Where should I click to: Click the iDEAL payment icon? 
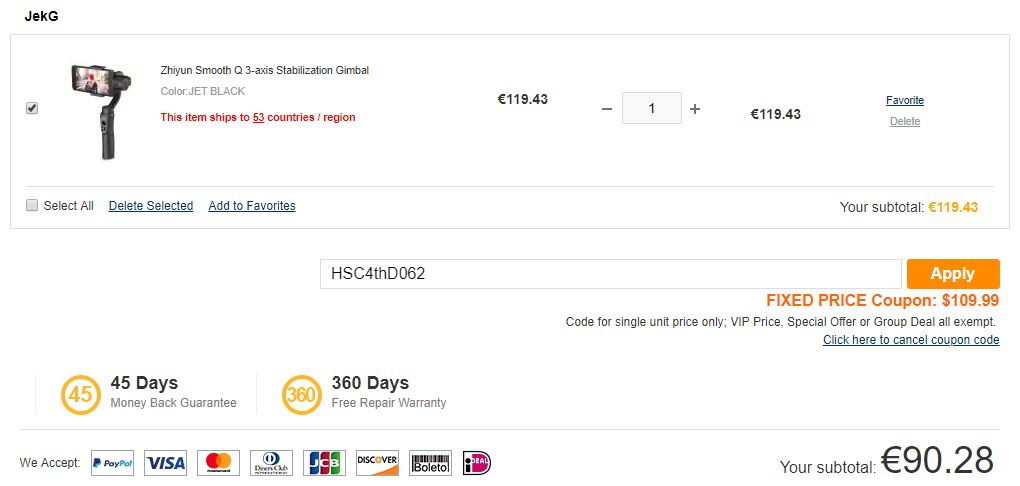[477, 463]
